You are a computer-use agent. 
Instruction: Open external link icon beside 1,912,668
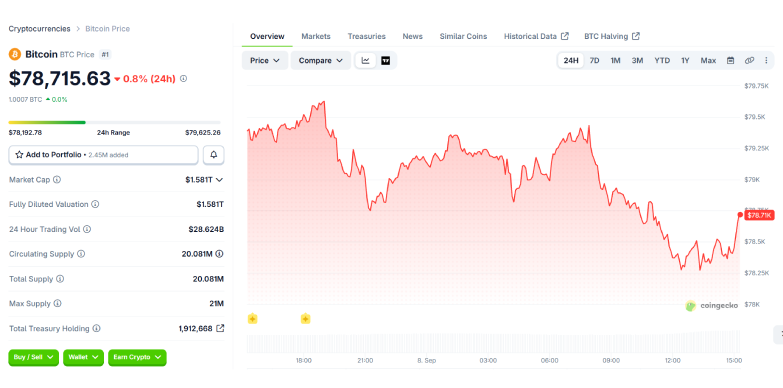pyautogui.click(x=220, y=329)
